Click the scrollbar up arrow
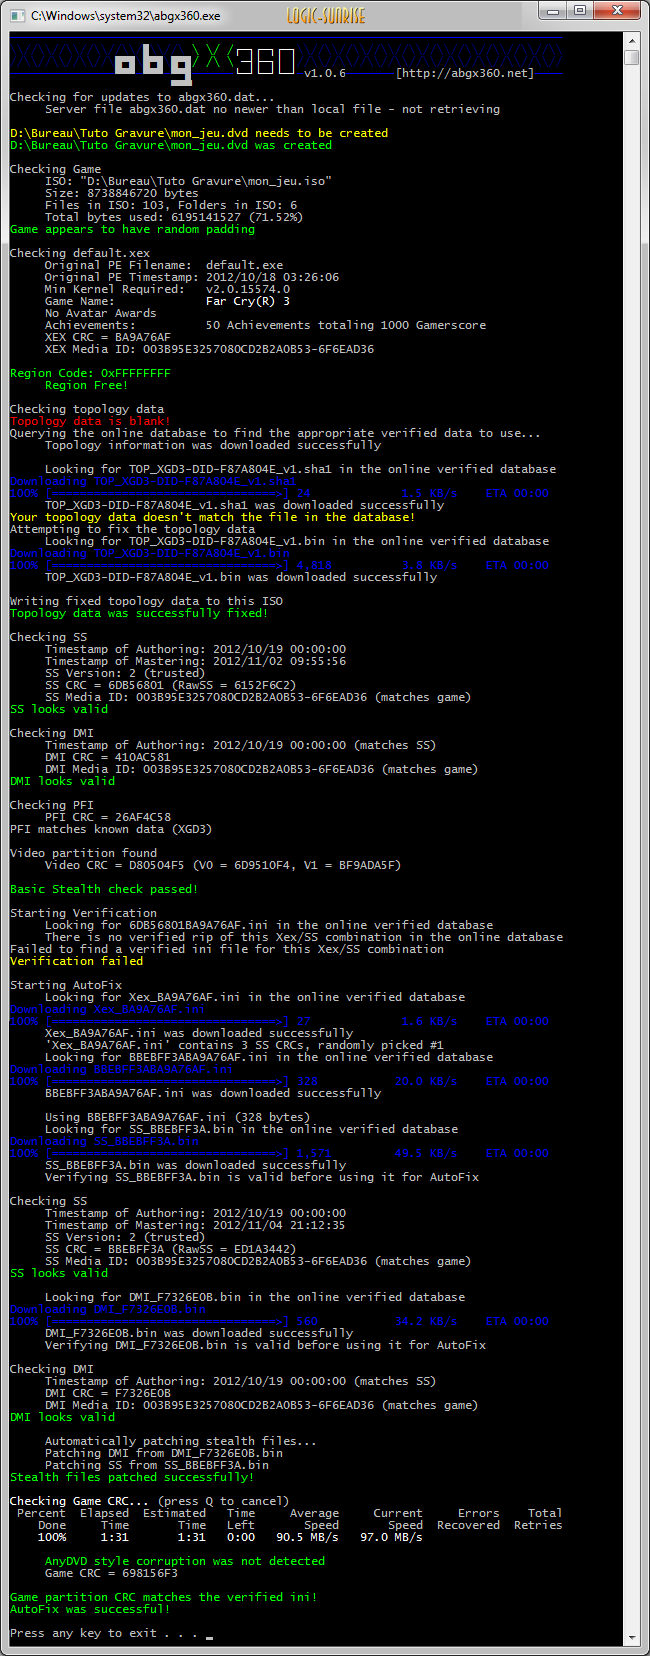The width and height of the screenshot is (650, 1656). (631, 40)
